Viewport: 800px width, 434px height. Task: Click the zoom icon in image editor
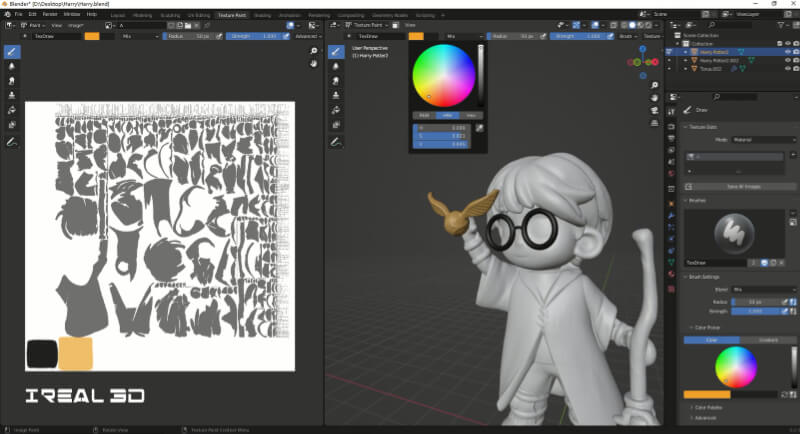pyautogui.click(x=314, y=50)
